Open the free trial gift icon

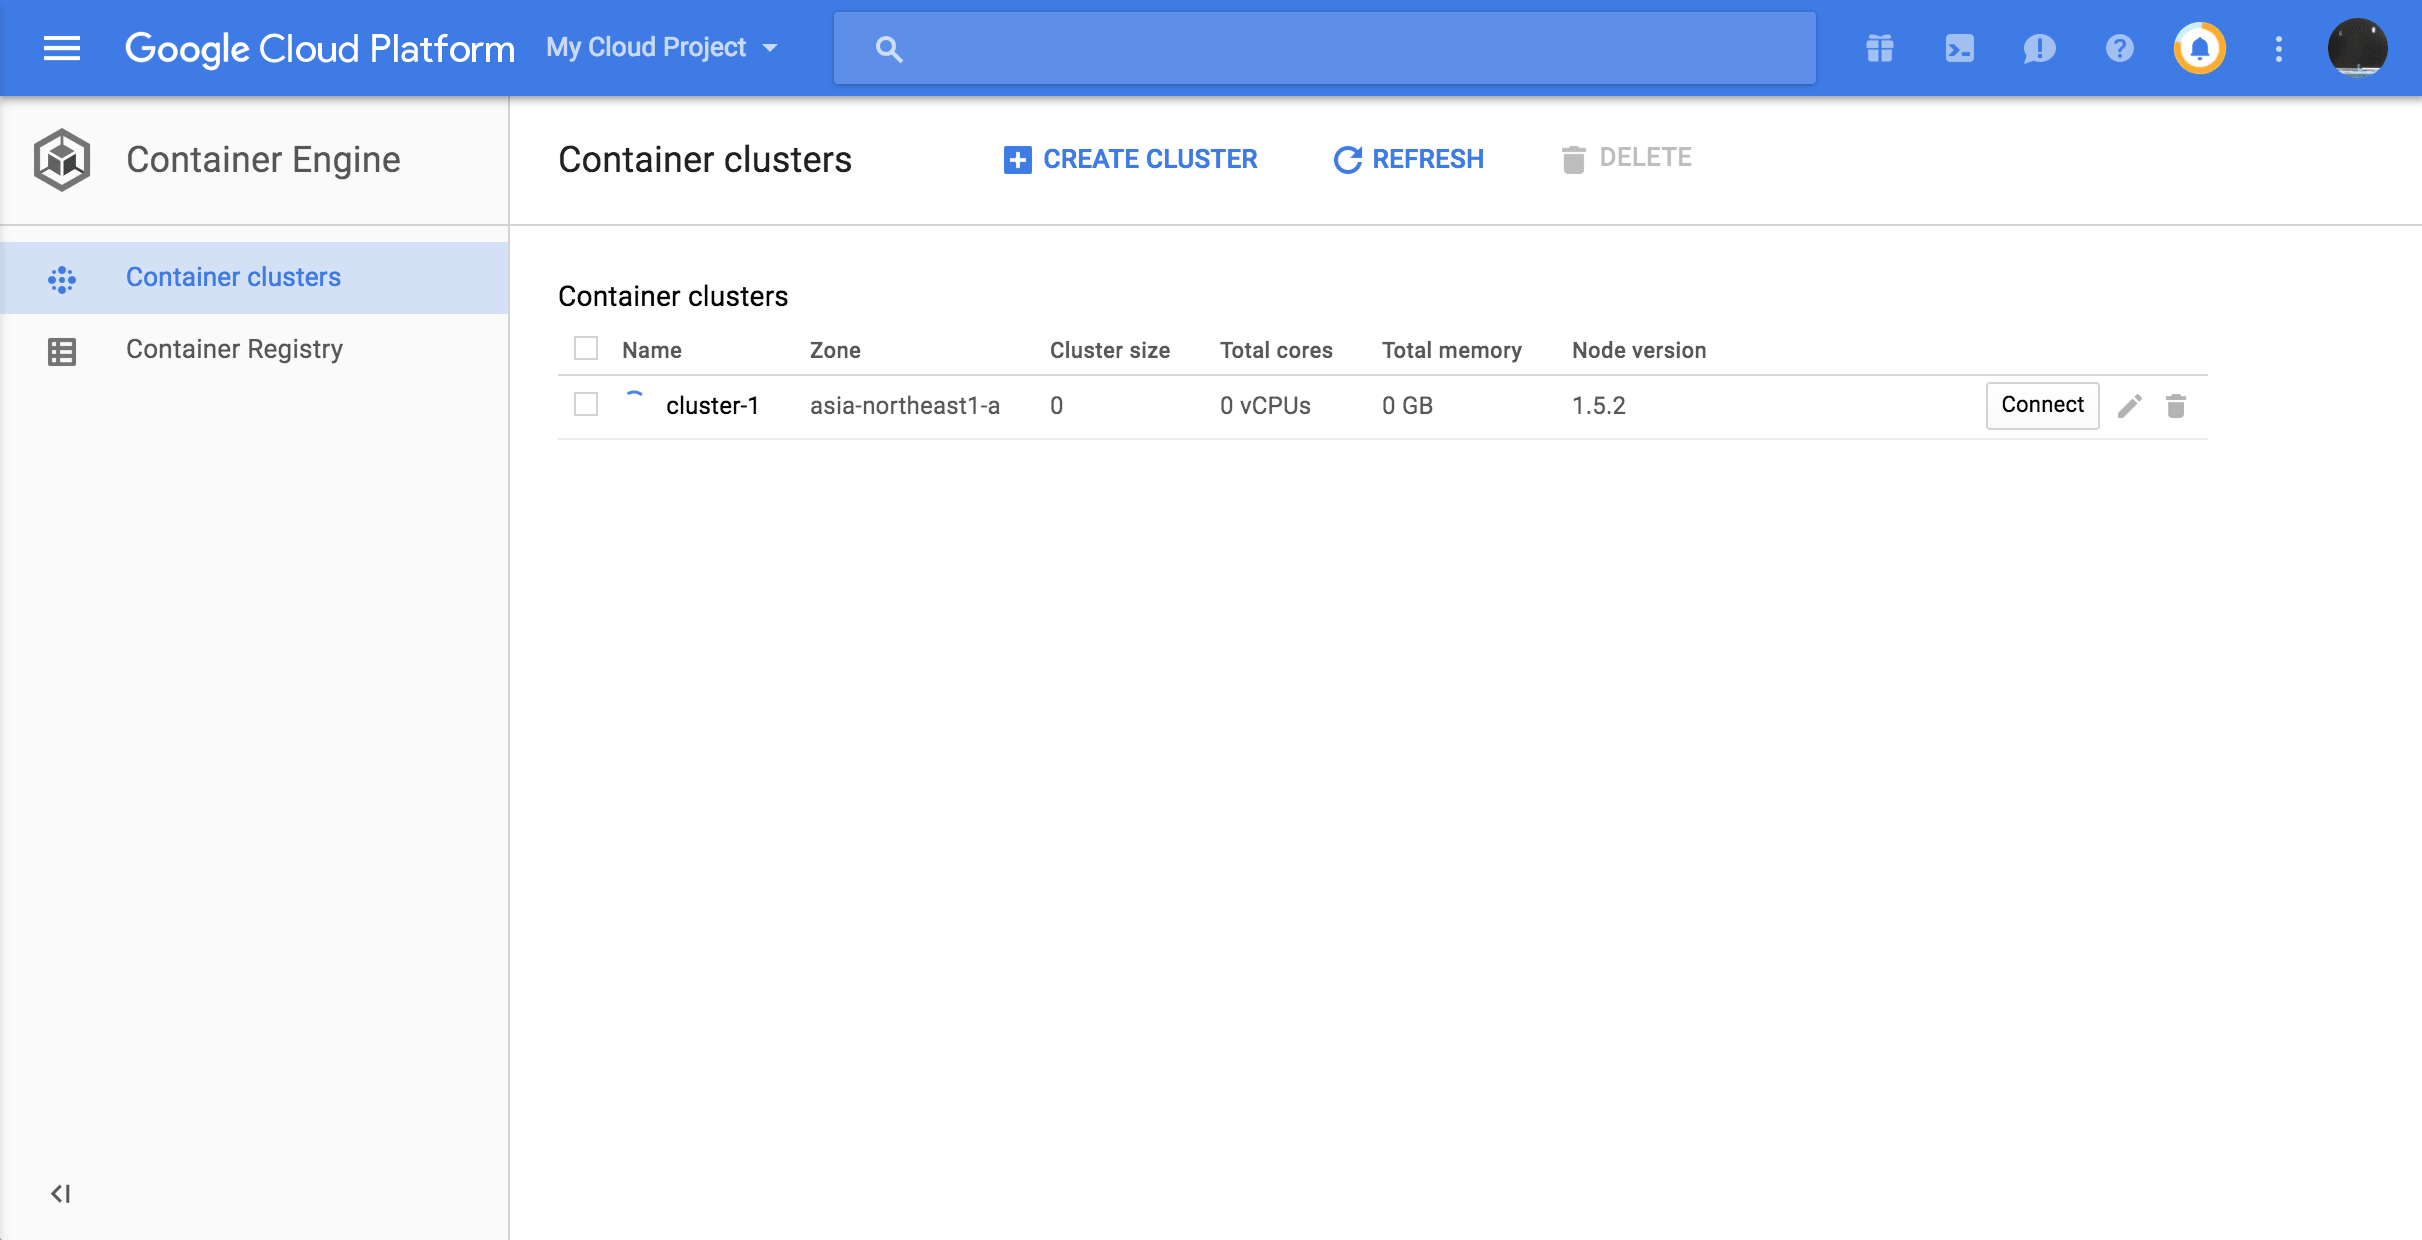tap(1880, 48)
